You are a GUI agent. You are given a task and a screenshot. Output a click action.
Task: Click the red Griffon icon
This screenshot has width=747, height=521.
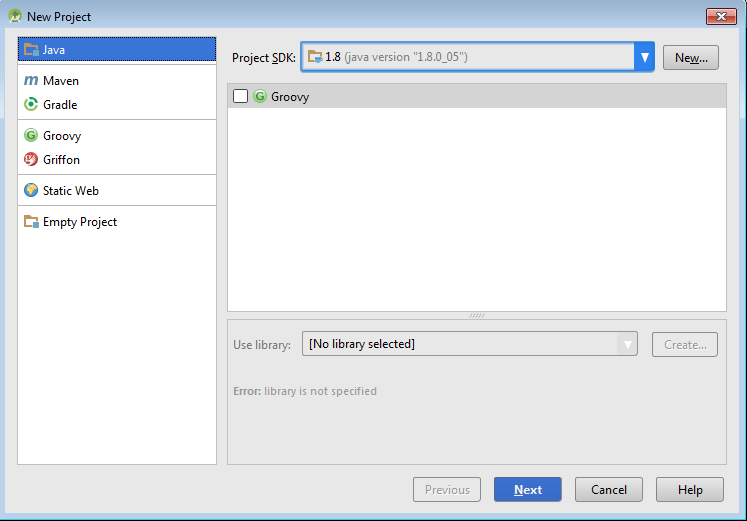click(31, 159)
